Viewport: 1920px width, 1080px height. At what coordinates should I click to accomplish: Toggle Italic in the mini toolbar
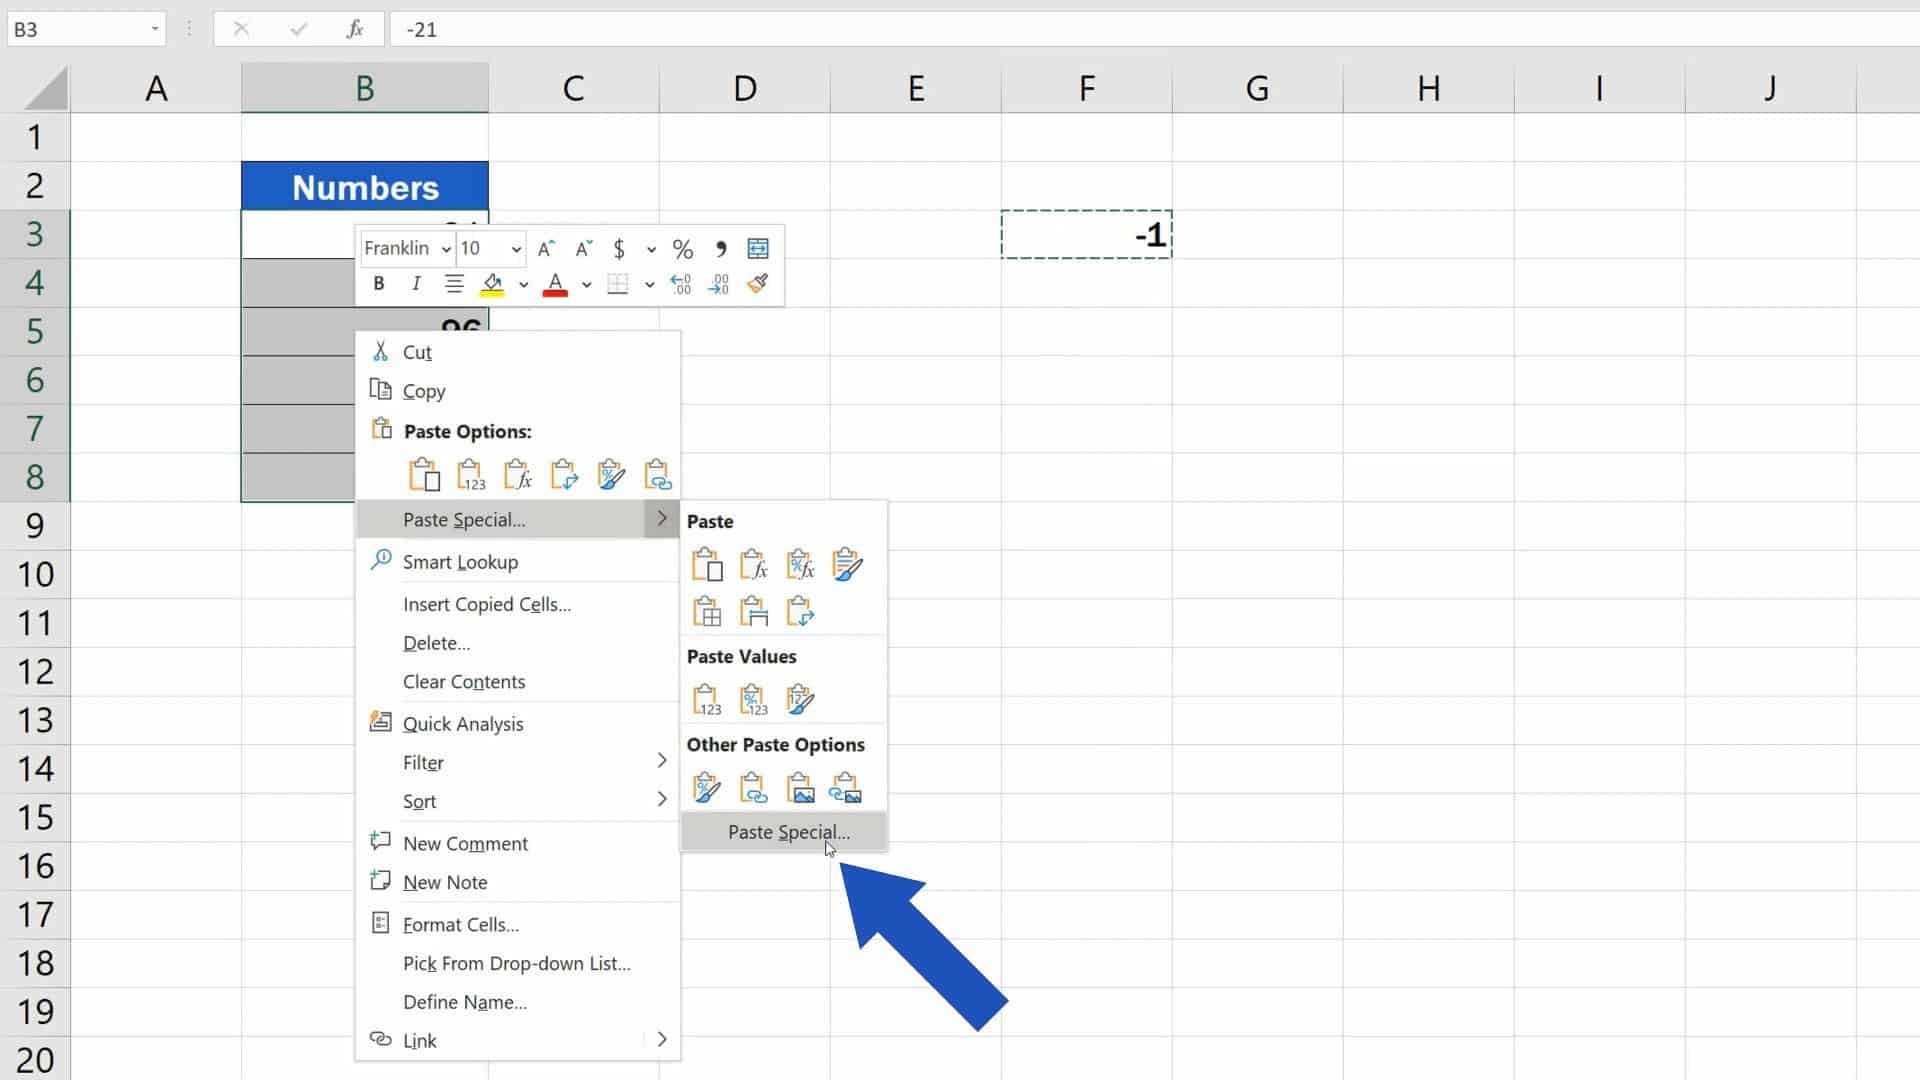[416, 284]
